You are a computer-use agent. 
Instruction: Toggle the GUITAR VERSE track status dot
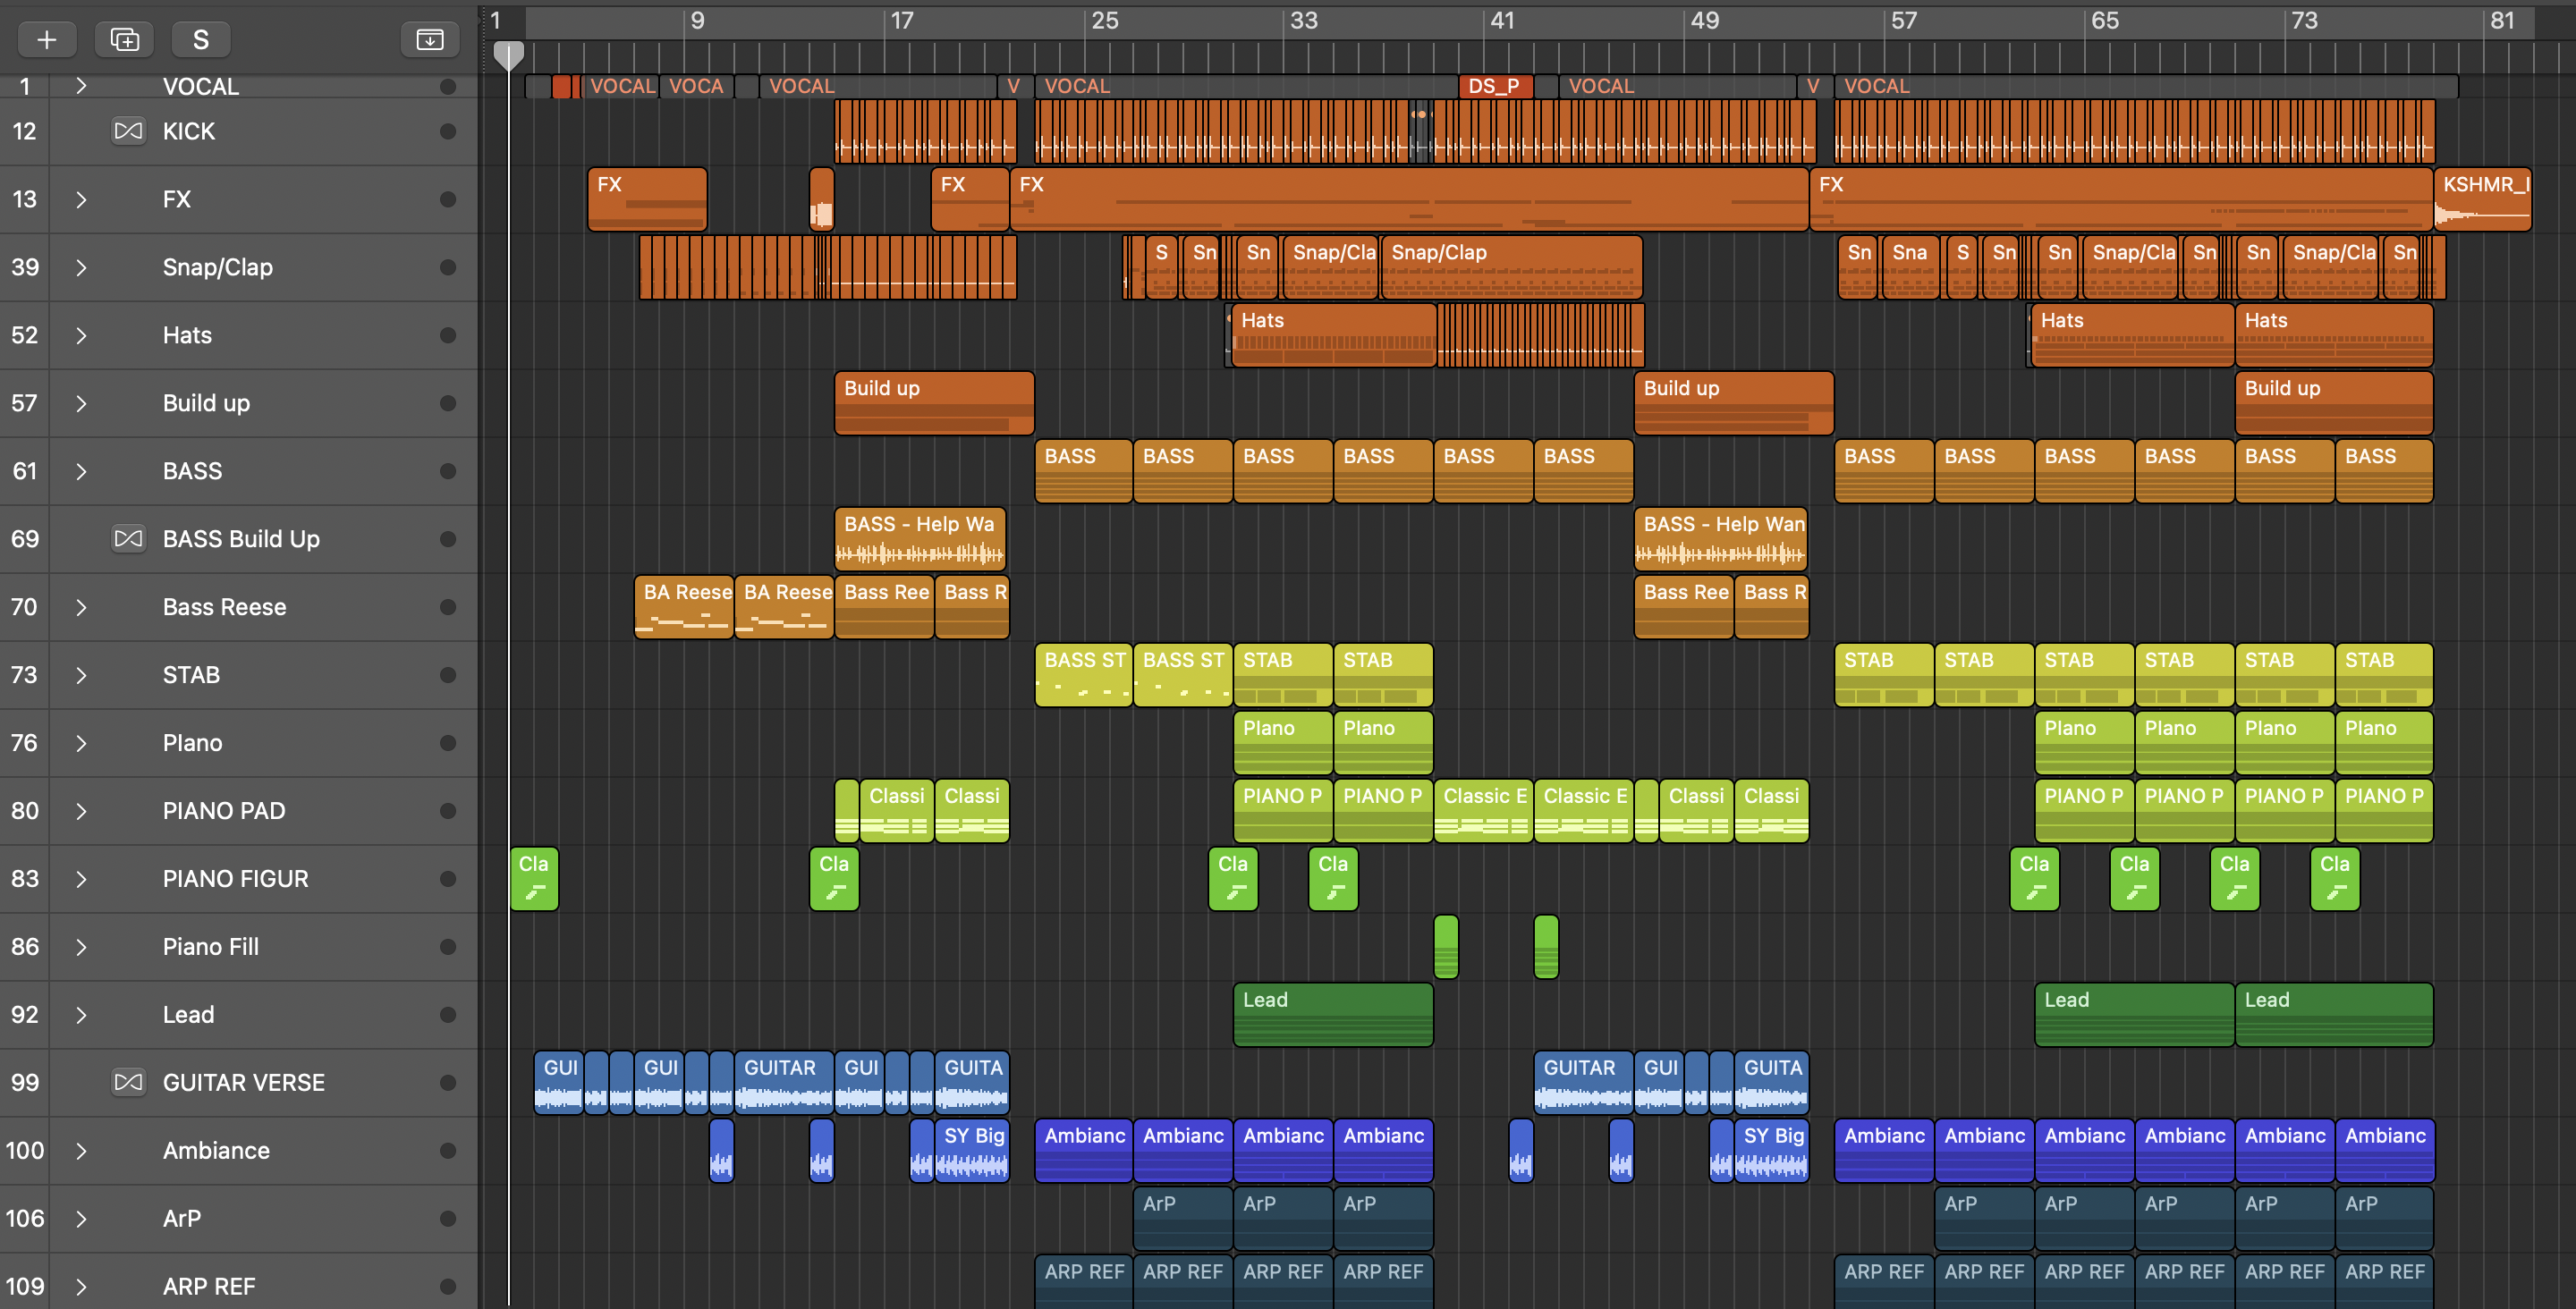tap(448, 1082)
